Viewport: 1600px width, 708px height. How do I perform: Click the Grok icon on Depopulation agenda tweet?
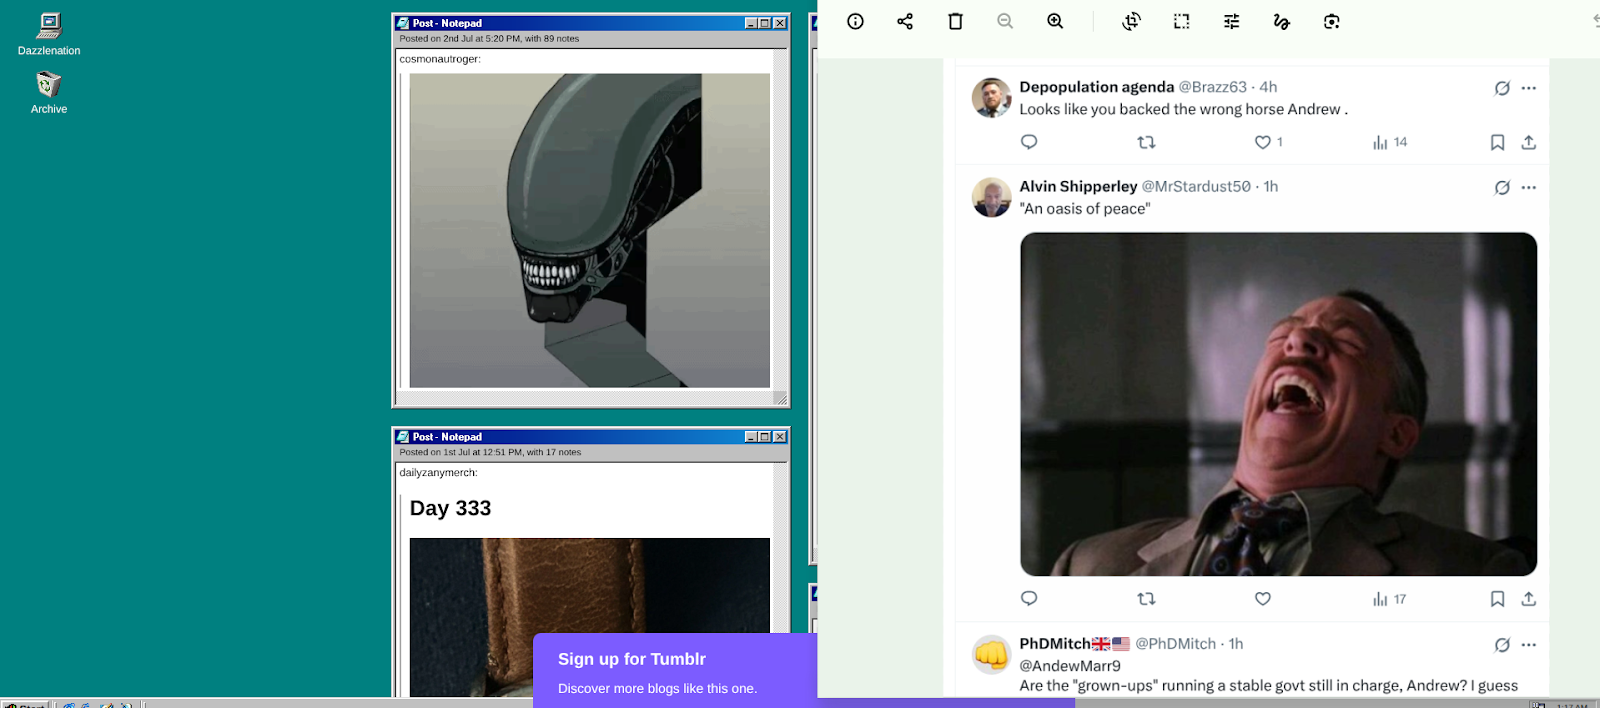tap(1502, 88)
